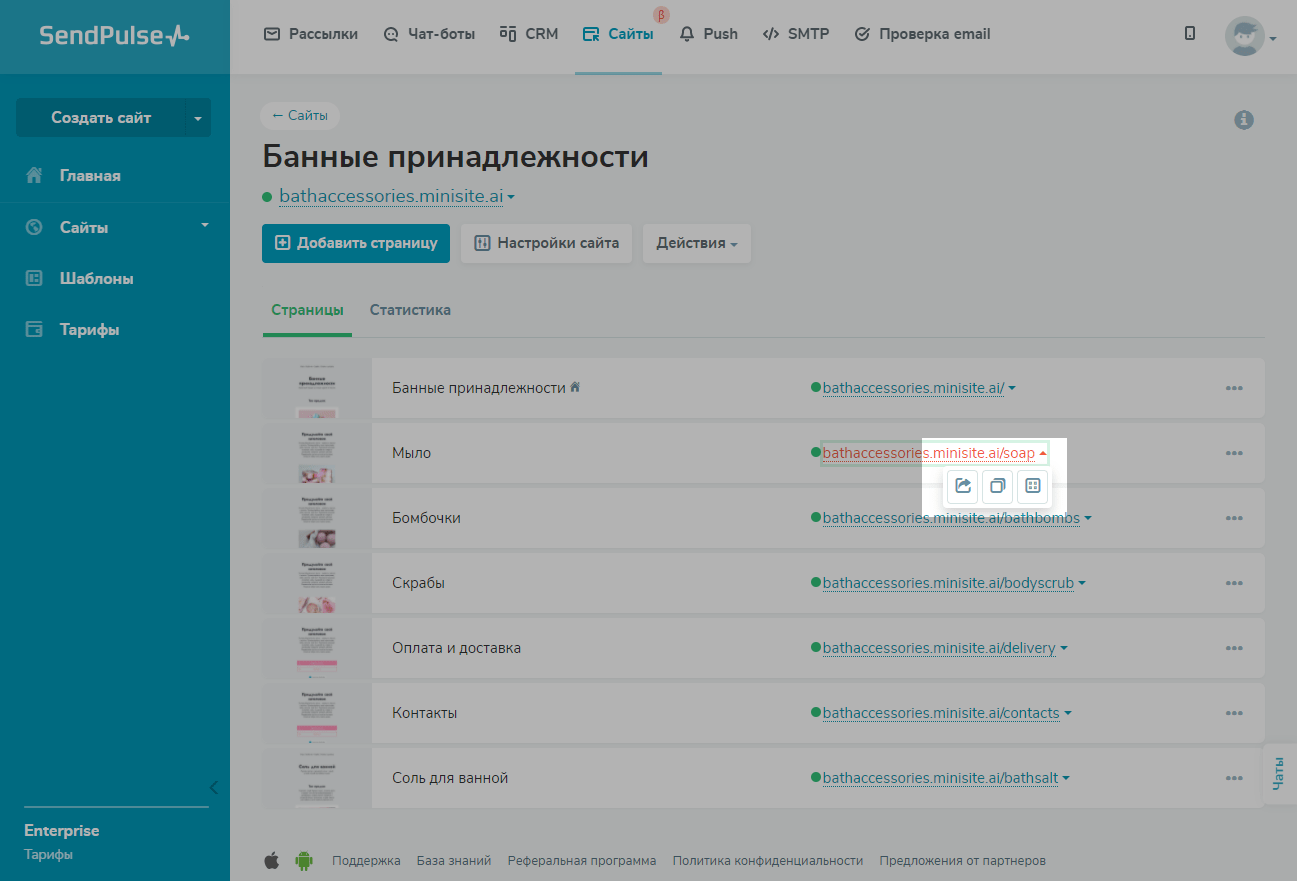Click the Оплата и доставка page thumbnail
Screen dimensions: 1297x881
tap(316, 648)
